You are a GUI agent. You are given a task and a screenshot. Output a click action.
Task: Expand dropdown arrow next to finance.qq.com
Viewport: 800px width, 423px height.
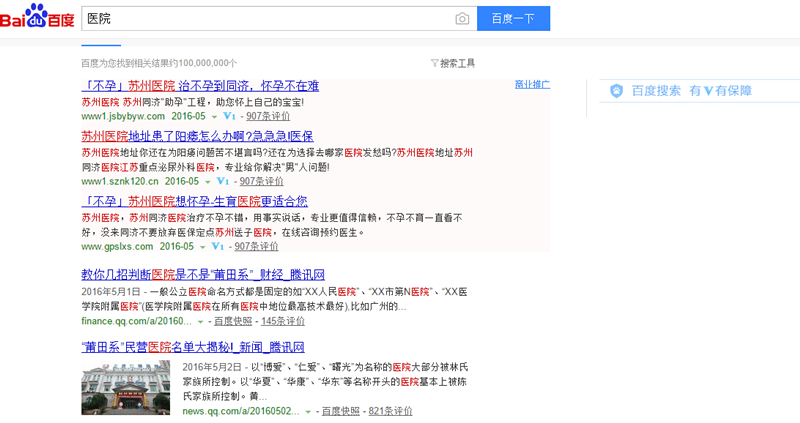click(201, 322)
